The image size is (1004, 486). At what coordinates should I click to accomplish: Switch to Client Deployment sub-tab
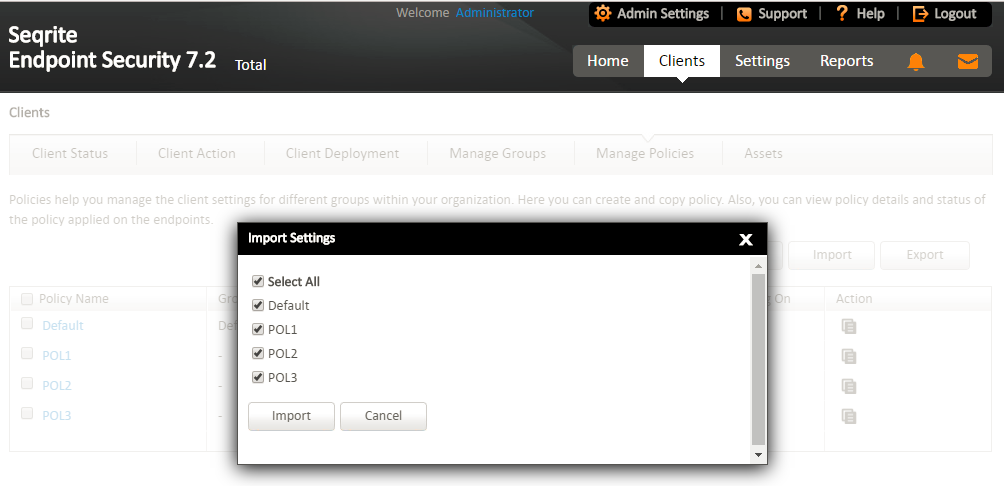click(342, 154)
